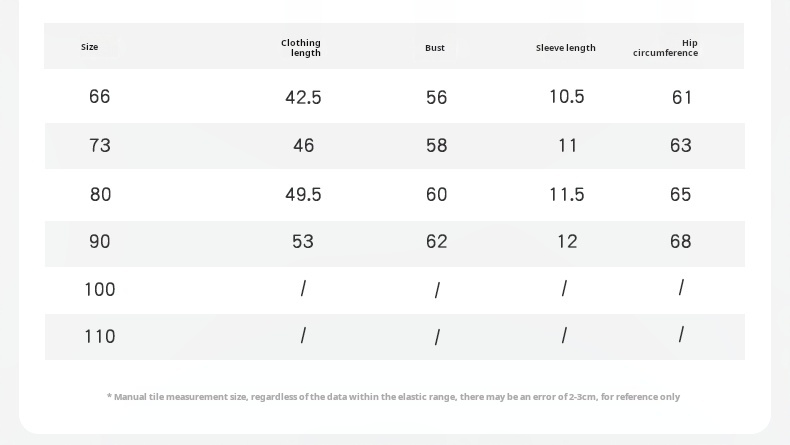
Task: Click size 66 in the Size column
Action: pos(100,97)
